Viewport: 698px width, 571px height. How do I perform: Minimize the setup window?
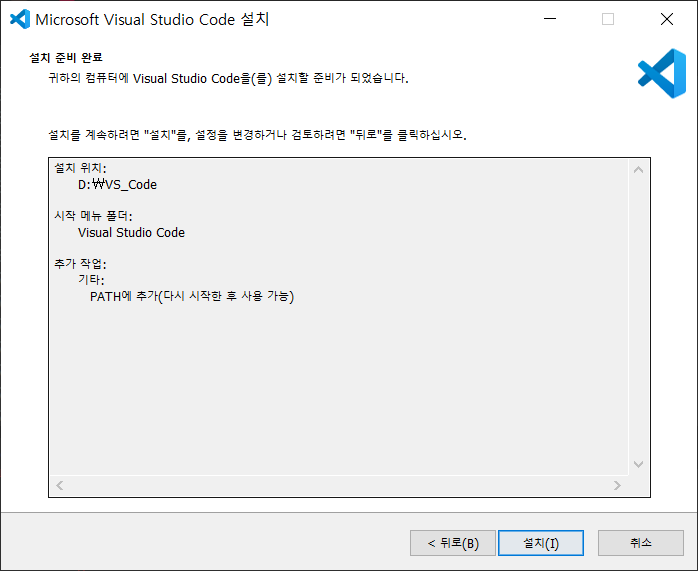coord(550,19)
